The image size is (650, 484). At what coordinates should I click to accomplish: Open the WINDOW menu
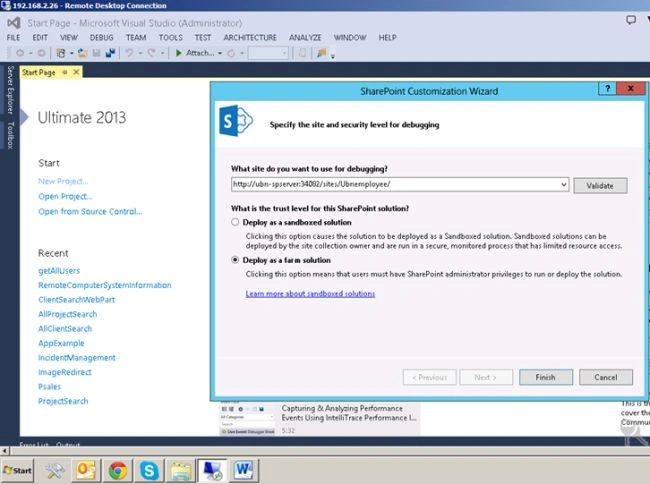tap(350, 38)
